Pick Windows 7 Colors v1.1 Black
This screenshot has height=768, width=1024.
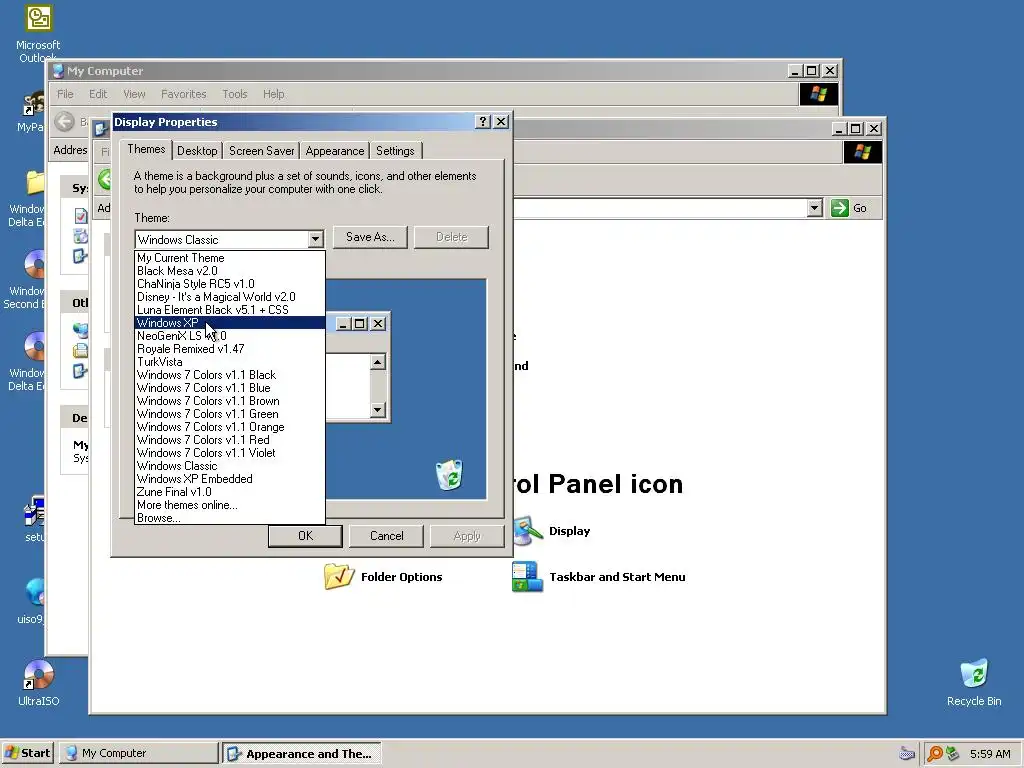[229, 375]
